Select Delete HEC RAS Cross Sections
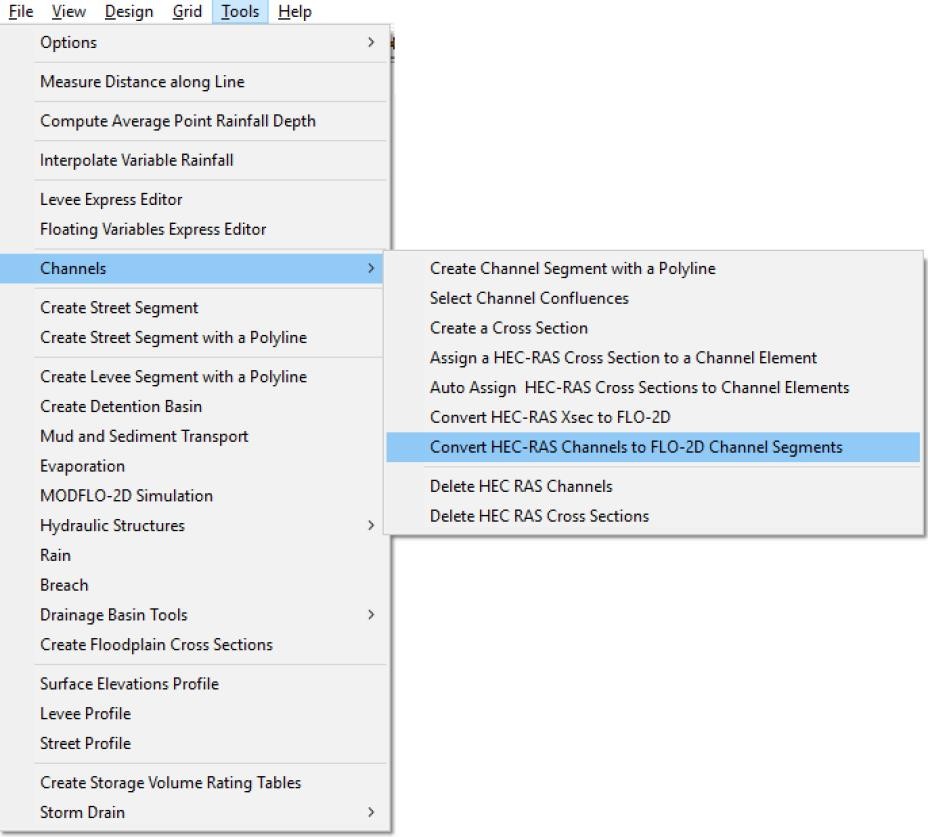The height and width of the screenshot is (837, 928). [x=539, y=516]
